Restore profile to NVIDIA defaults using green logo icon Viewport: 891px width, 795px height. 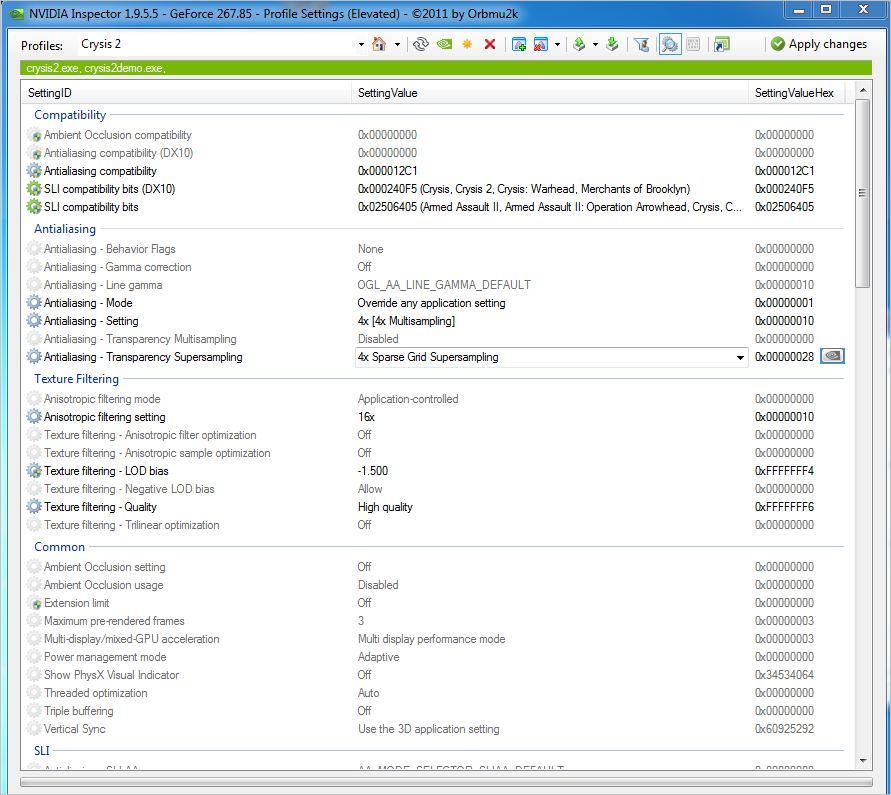point(444,44)
